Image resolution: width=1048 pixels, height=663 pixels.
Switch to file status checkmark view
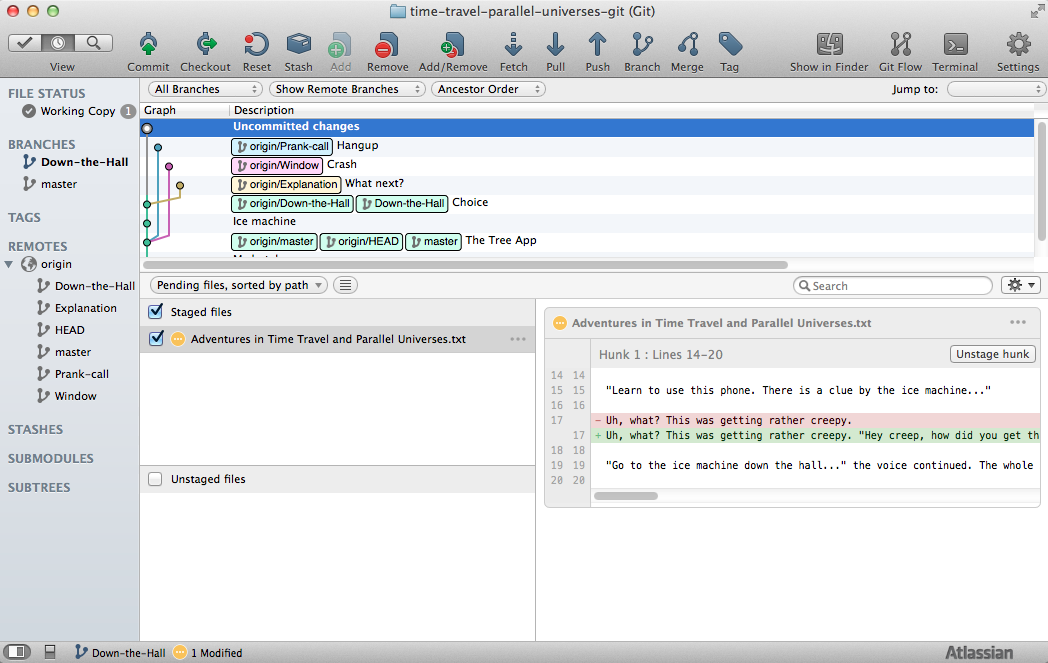click(25, 43)
